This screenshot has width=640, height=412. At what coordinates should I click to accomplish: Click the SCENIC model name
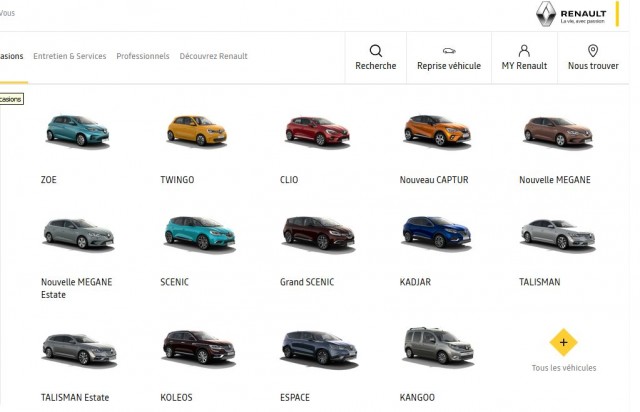(x=174, y=282)
